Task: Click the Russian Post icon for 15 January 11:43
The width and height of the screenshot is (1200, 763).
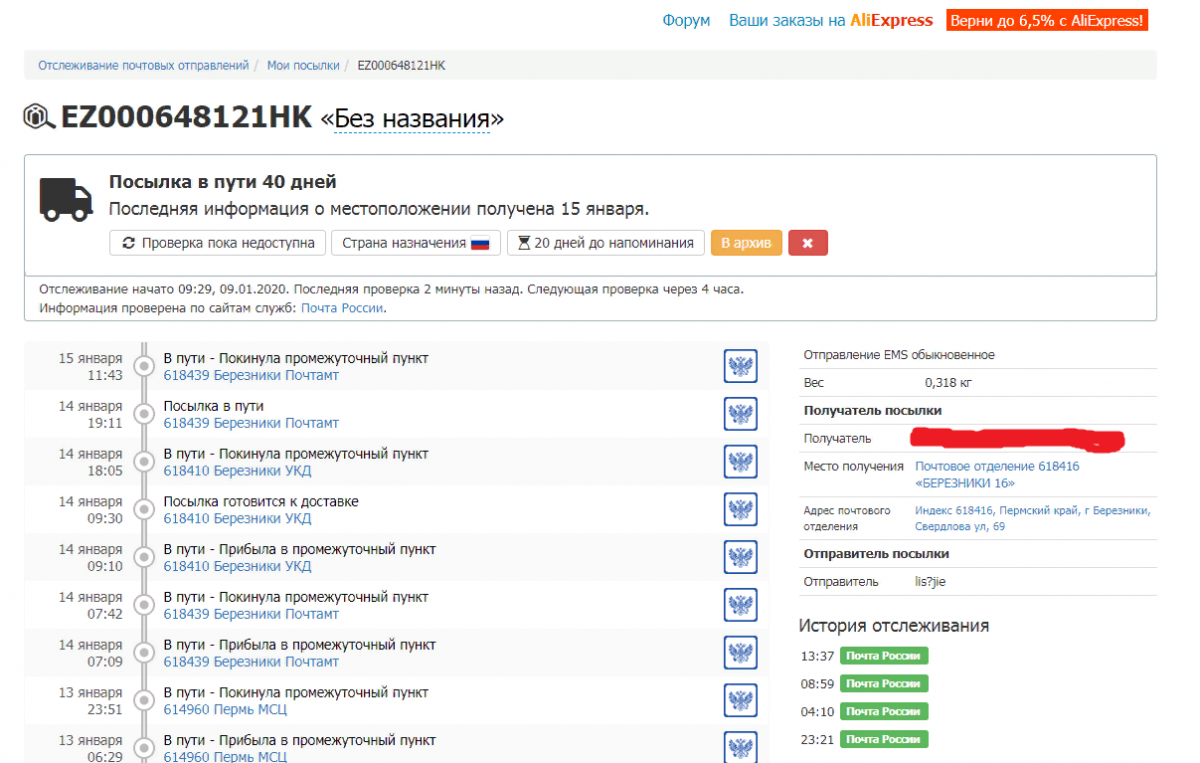Action: (740, 366)
